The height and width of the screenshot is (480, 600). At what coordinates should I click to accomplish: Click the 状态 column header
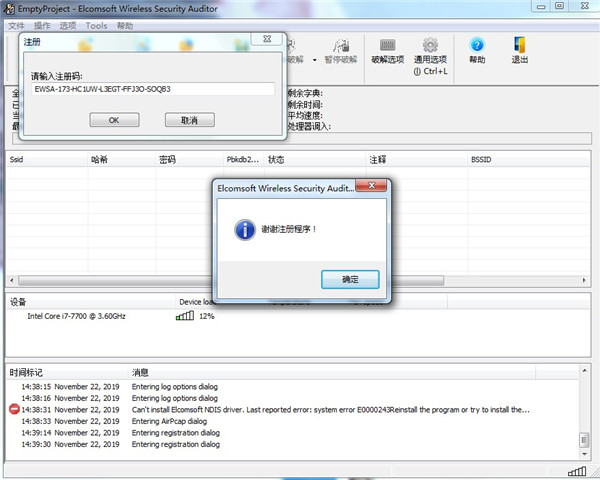tap(315, 159)
